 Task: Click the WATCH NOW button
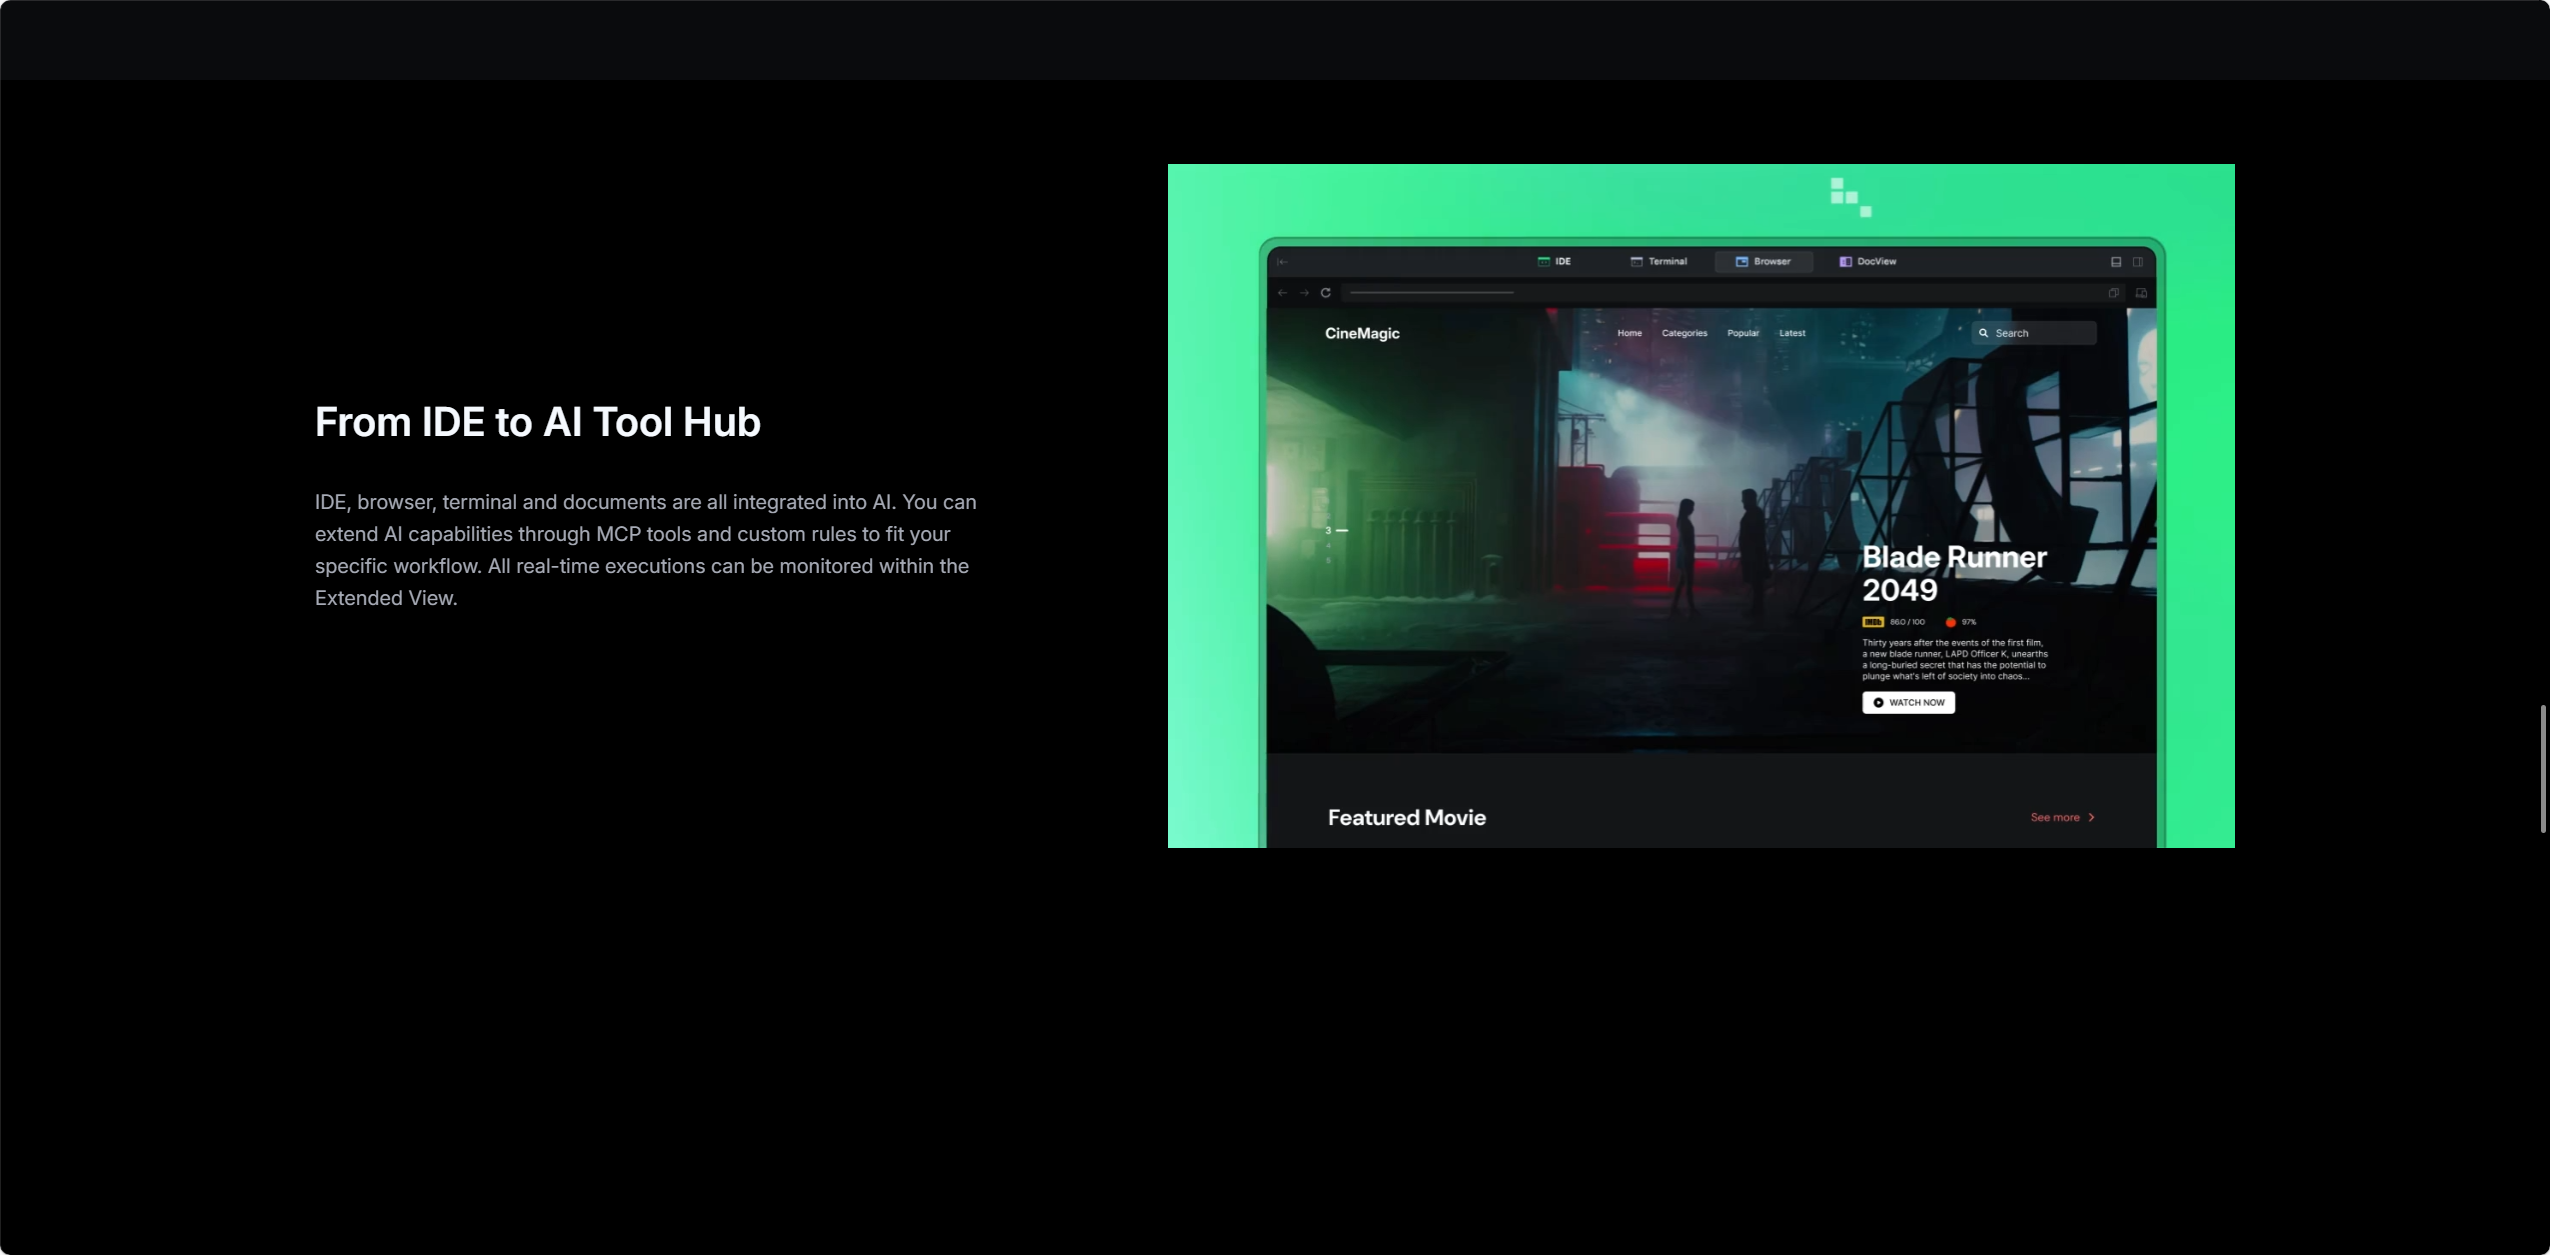pos(1908,702)
